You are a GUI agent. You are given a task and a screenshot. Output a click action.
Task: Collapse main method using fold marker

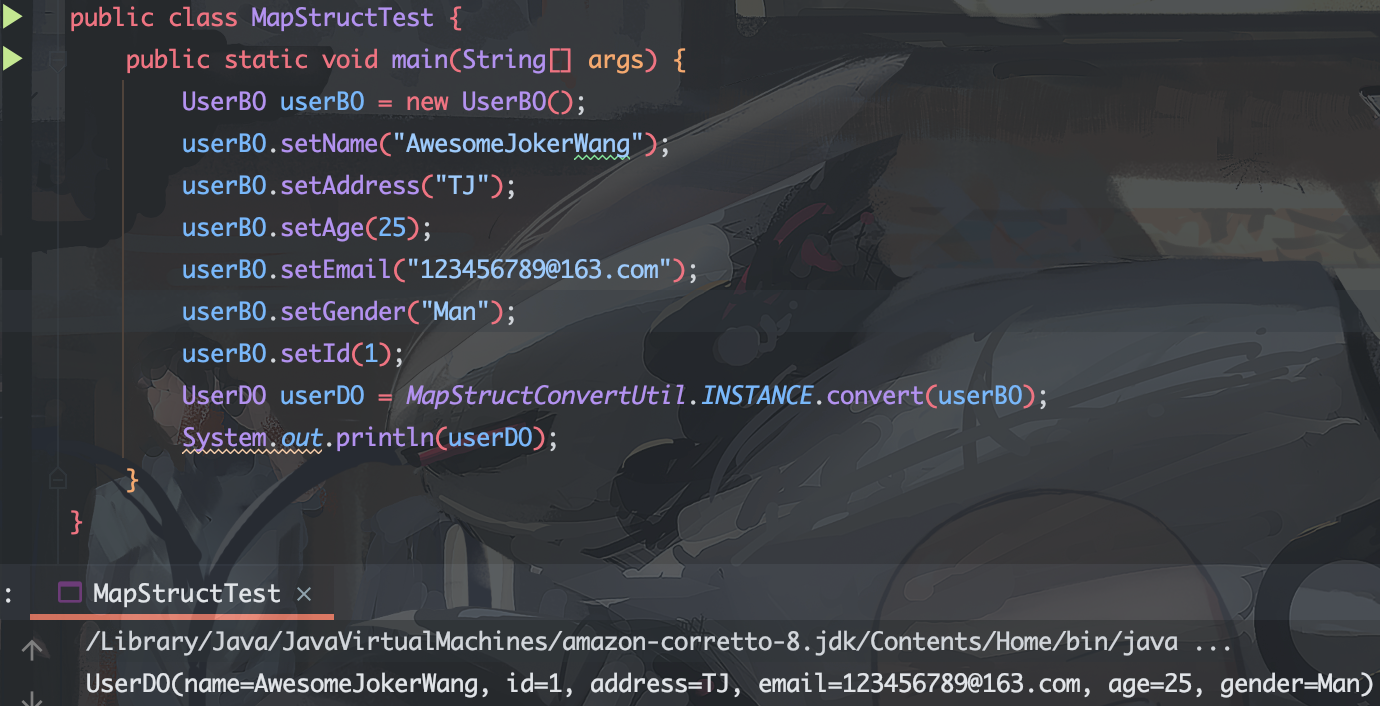[57, 59]
